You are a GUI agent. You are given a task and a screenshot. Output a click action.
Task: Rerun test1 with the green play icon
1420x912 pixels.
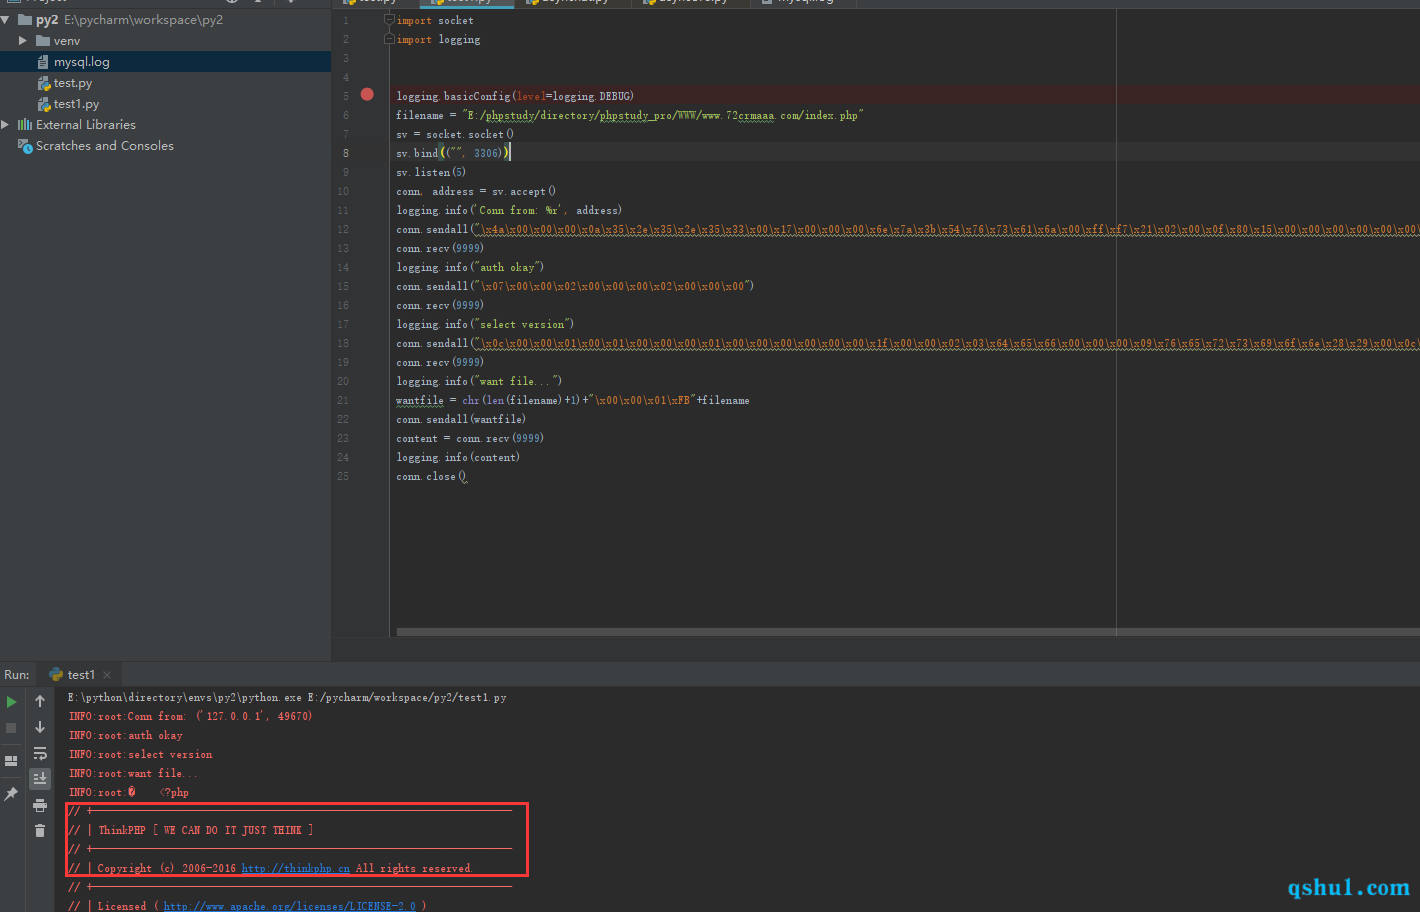11,702
